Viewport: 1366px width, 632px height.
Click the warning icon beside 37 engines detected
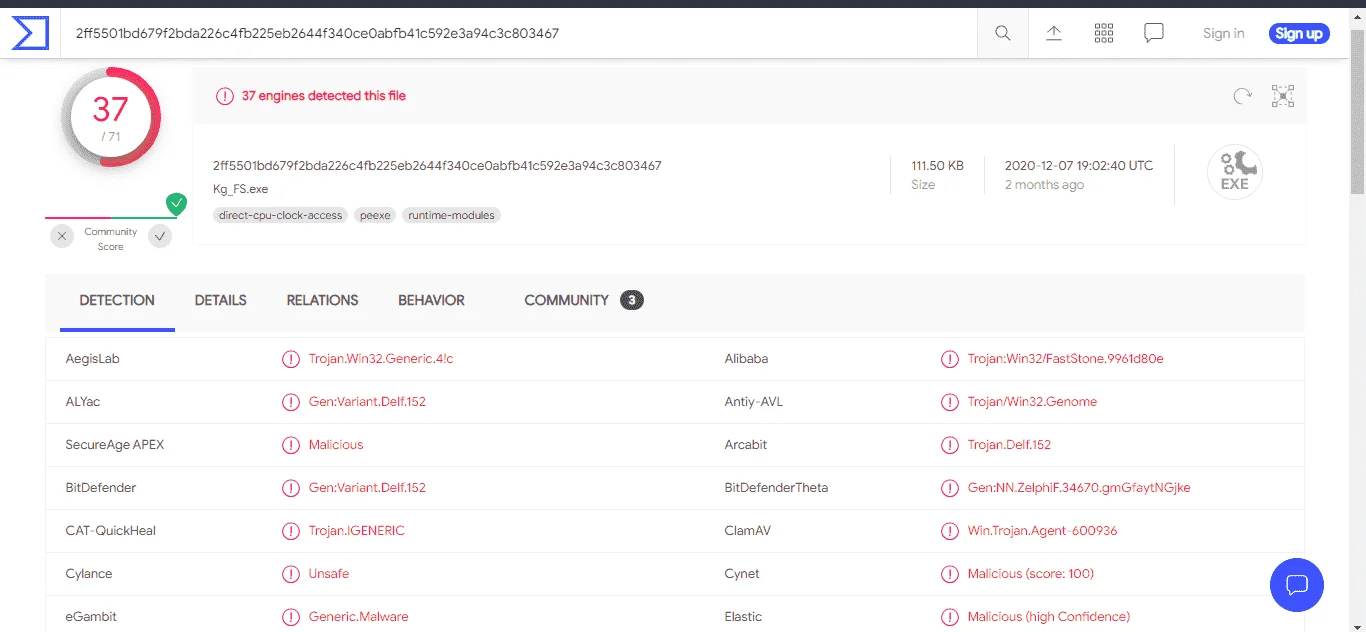[x=225, y=96]
